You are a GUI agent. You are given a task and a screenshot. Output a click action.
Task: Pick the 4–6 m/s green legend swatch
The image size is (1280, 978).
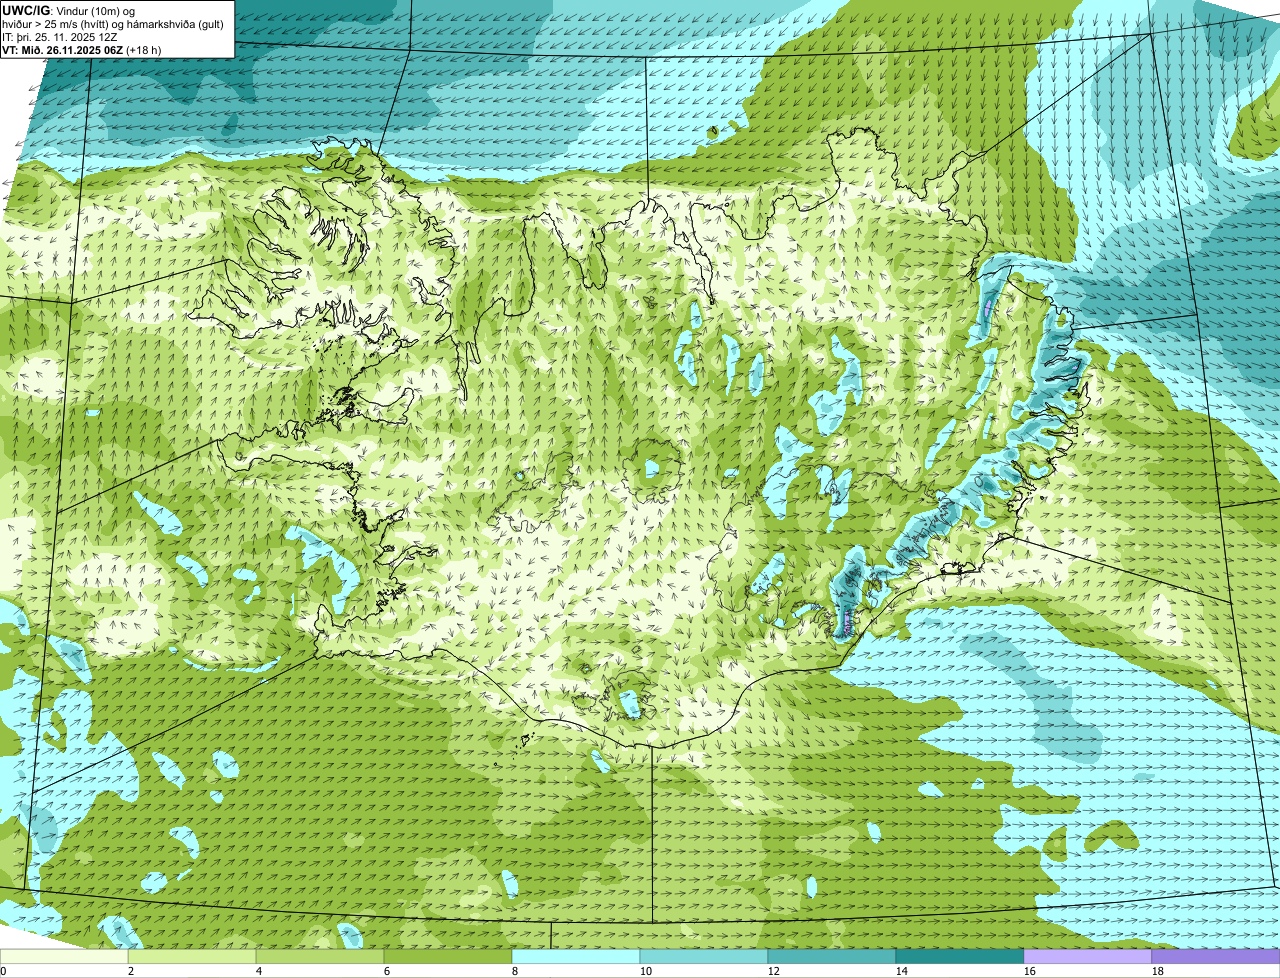320,956
